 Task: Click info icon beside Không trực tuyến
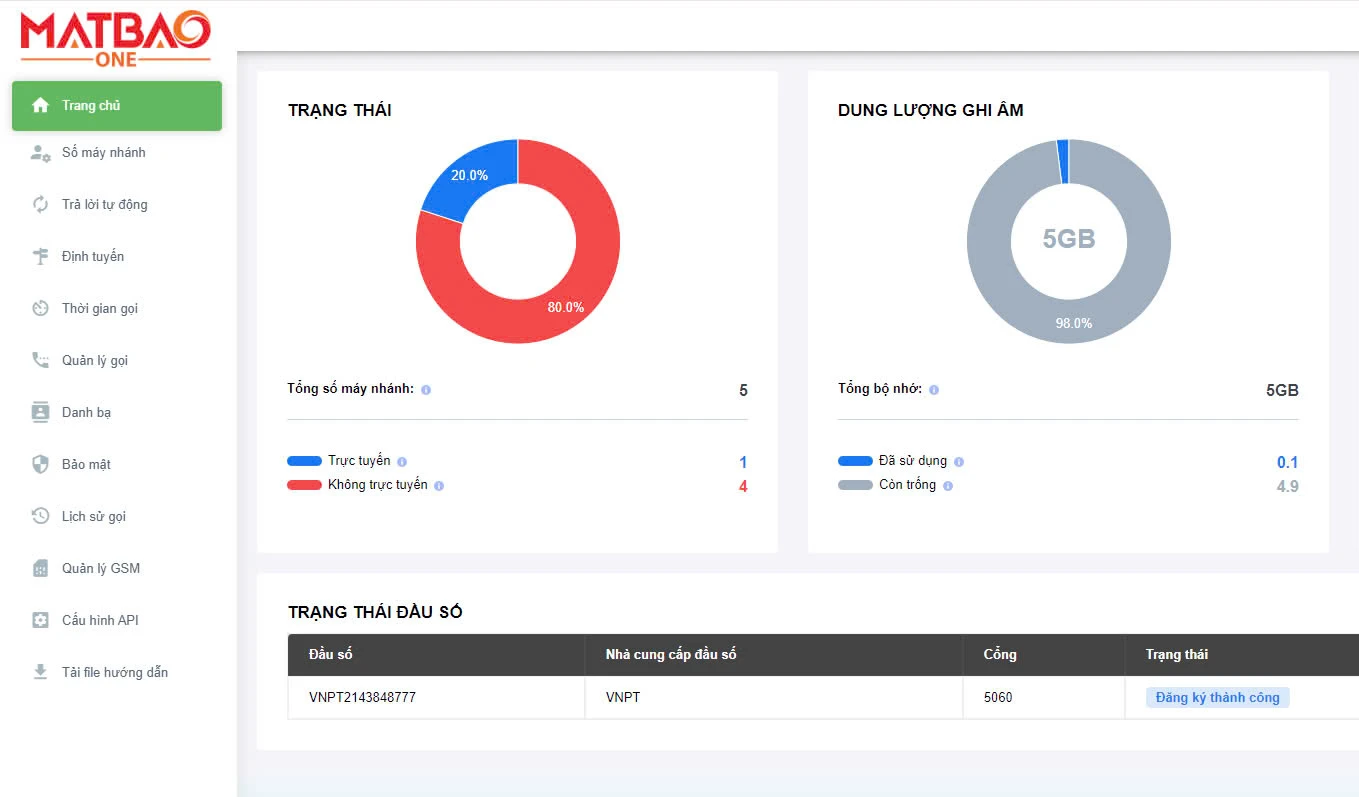coord(439,486)
